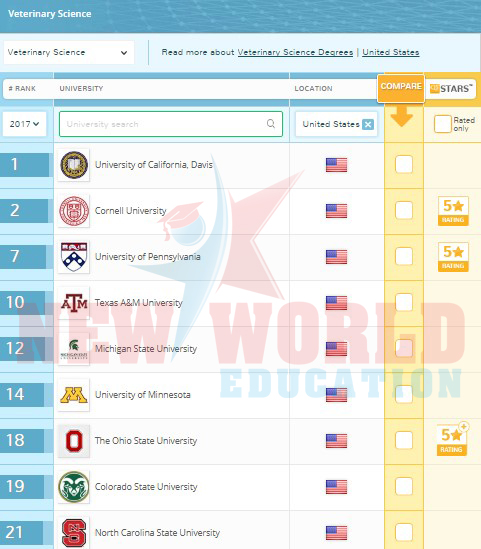The width and height of the screenshot is (481, 549).
Task: Open the Cornell University page
Action: (131, 211)
